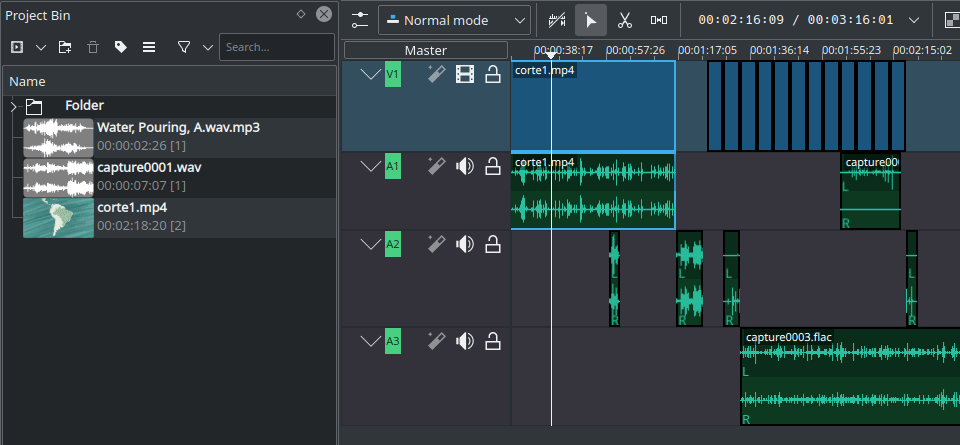This screenshot has width=960, height=445.
Task: Activate the Spacer tool
Action: coord(658,20)
